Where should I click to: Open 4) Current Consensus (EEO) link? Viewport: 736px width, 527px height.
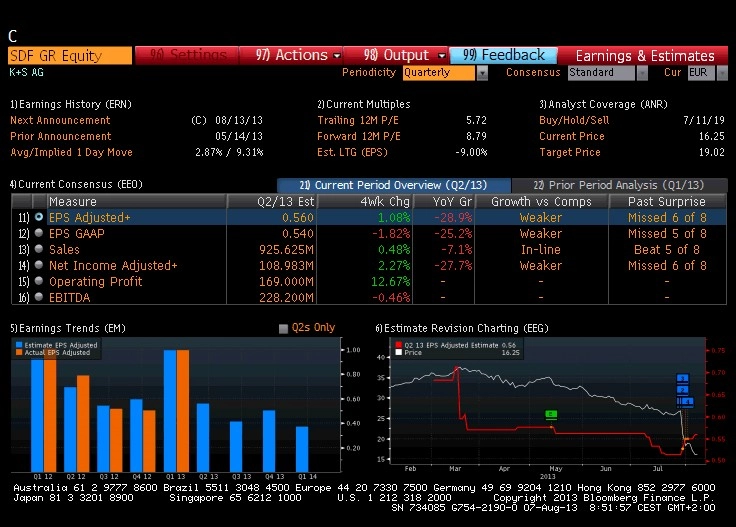point(76,184)
